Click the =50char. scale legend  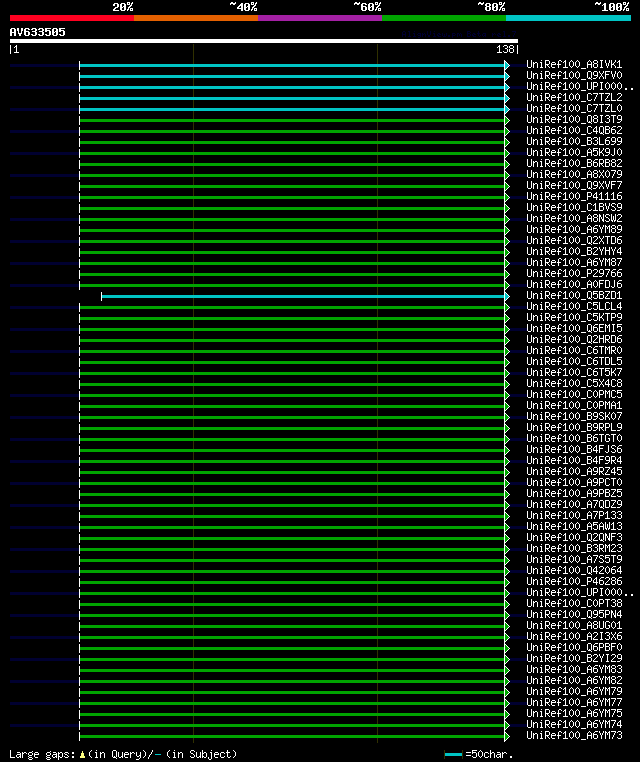click(x=479, y=754)
